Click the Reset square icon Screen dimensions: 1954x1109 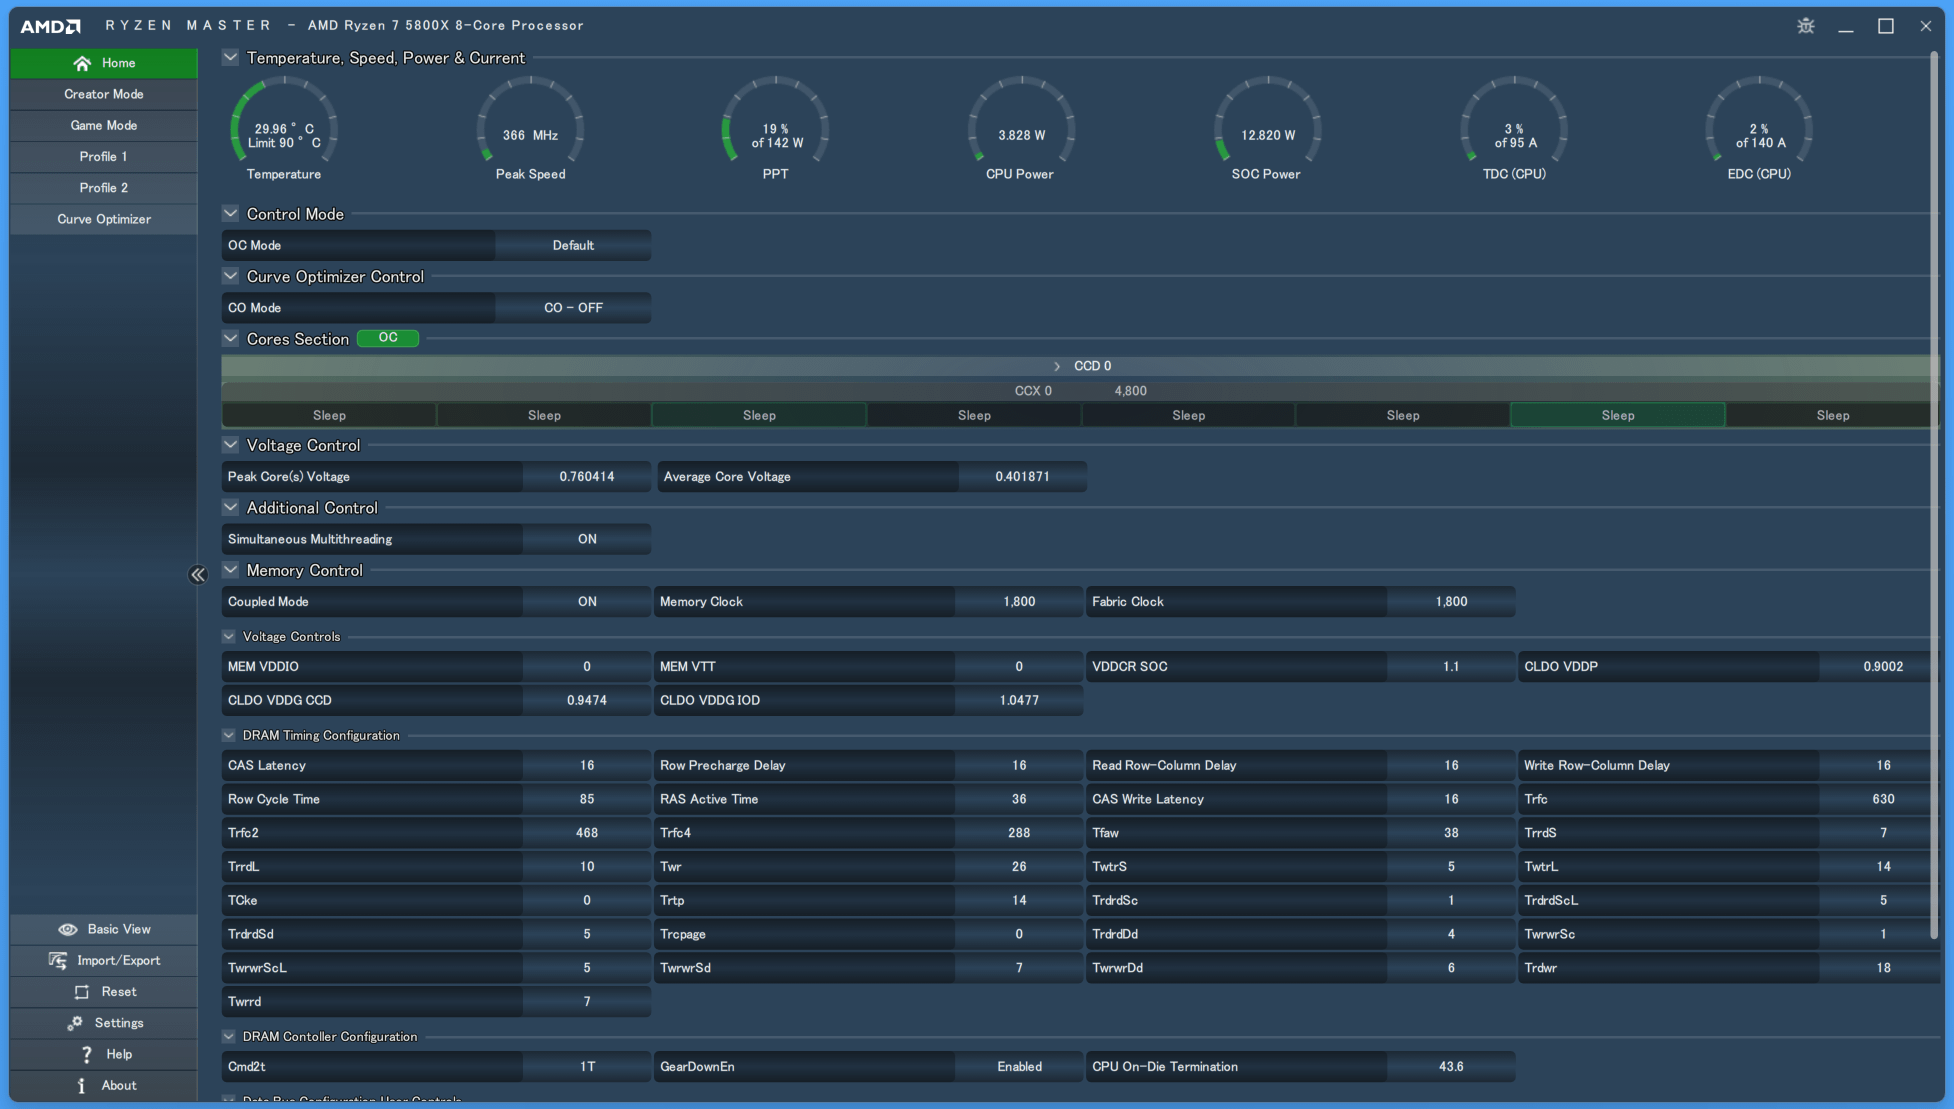82,992
